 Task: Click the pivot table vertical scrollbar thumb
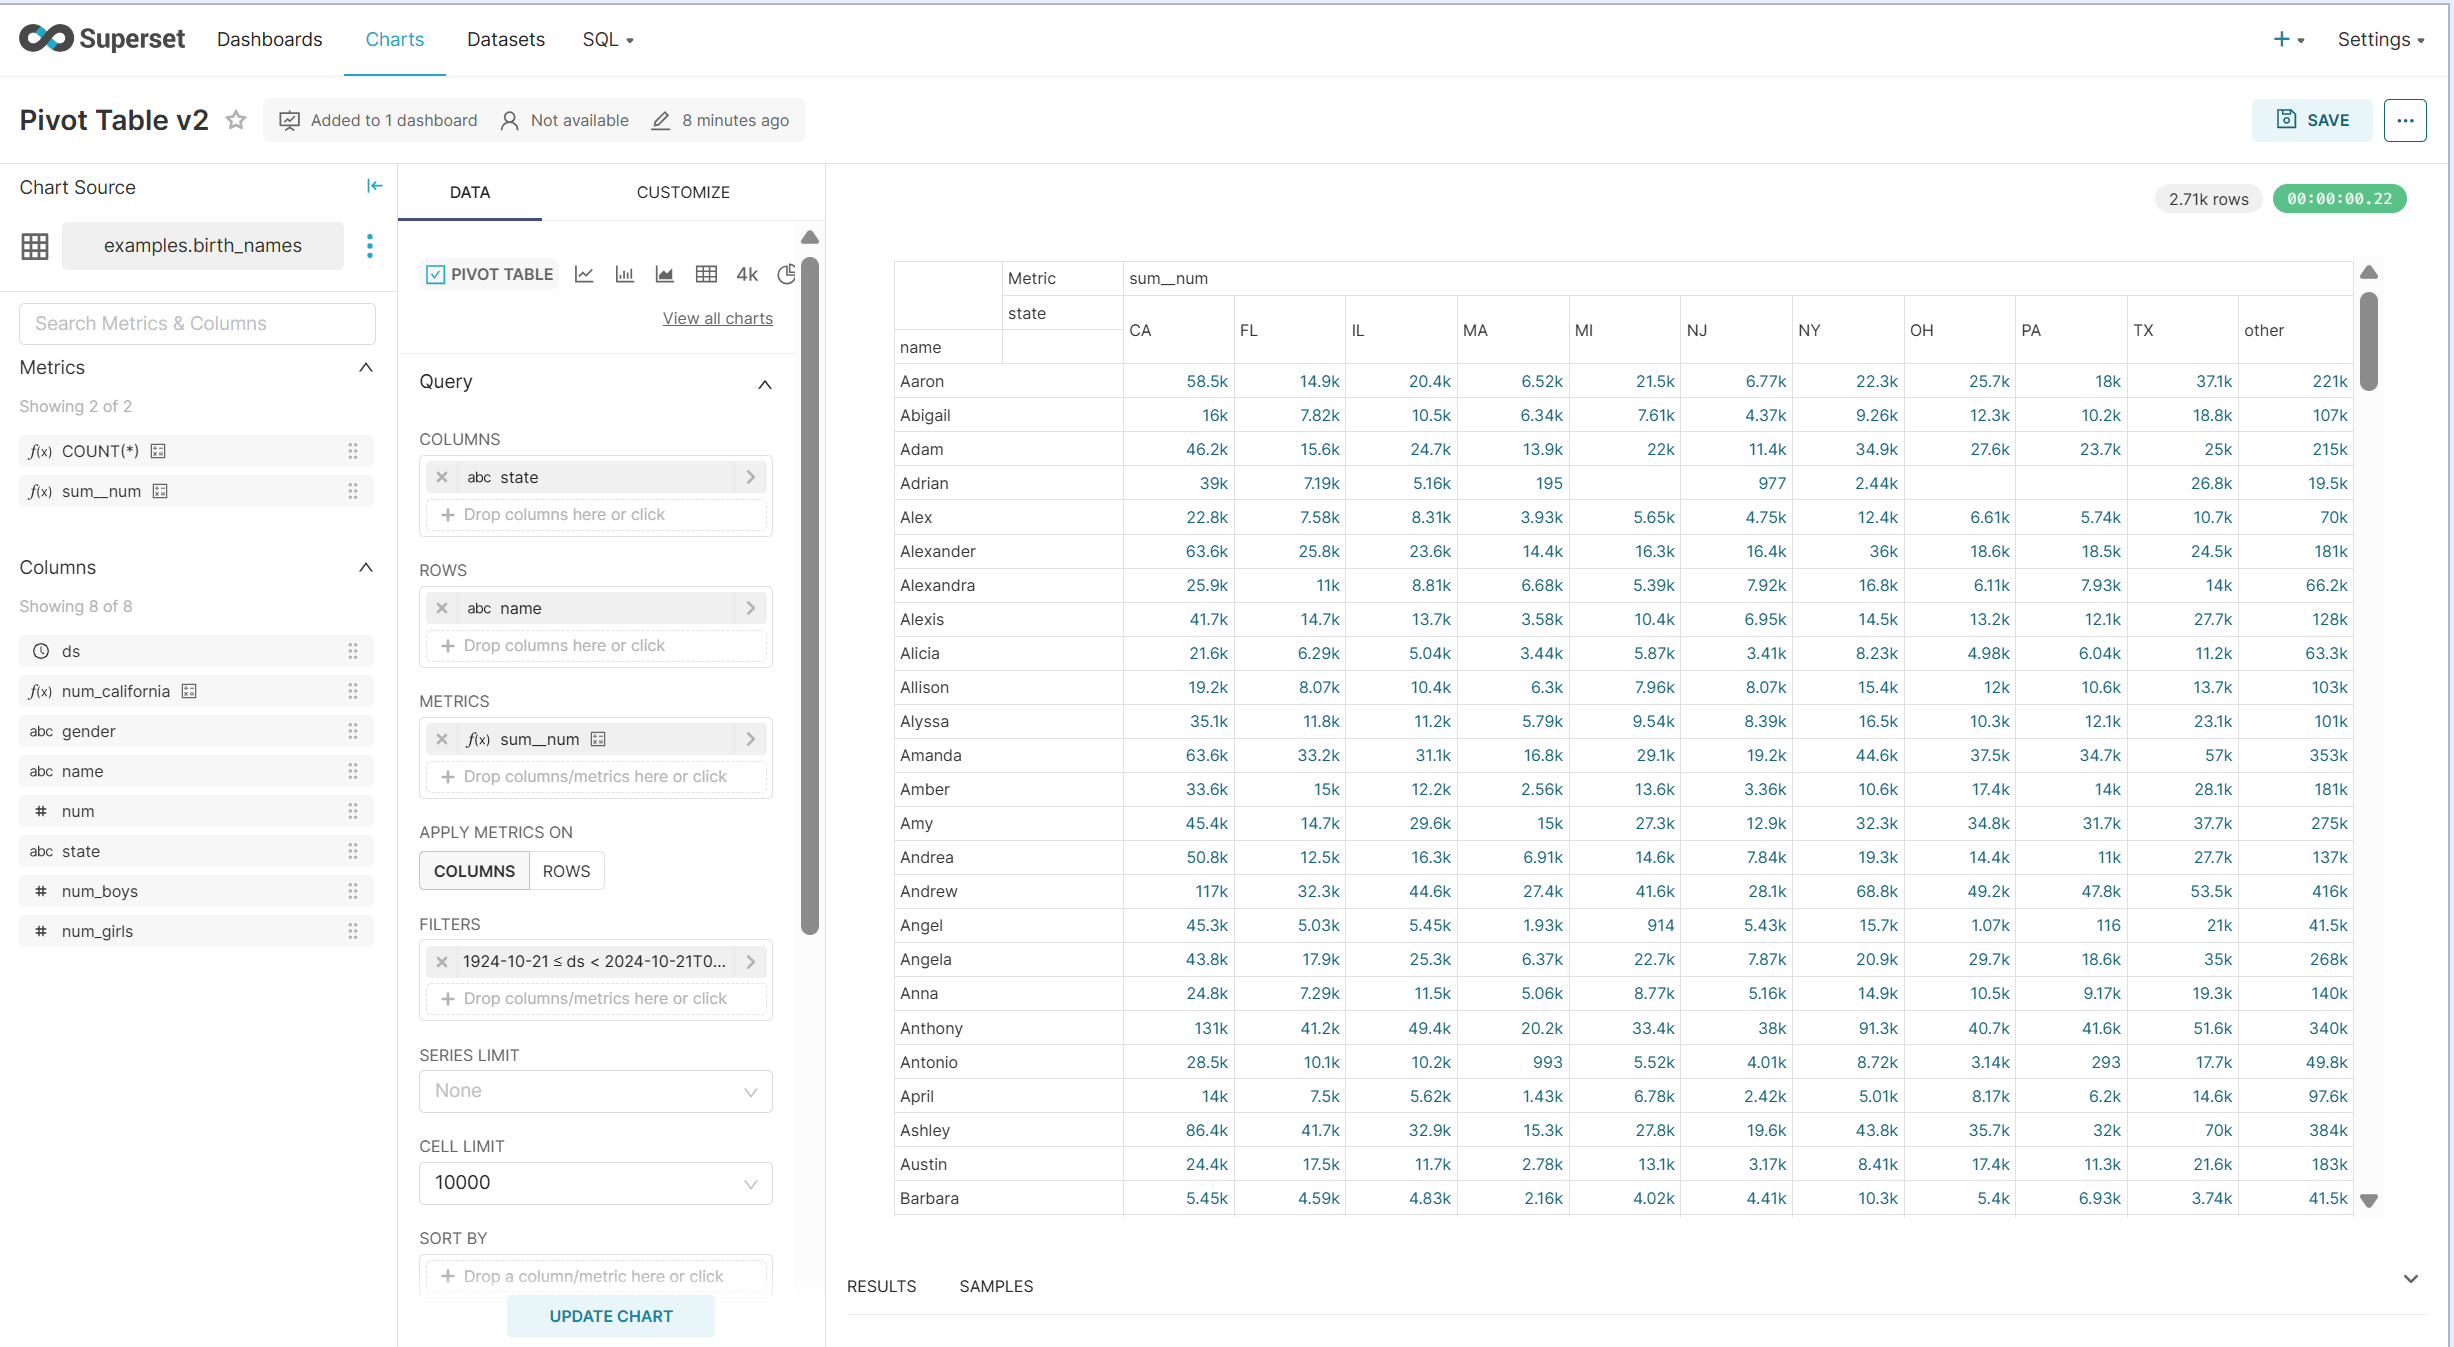click(2368, 341)
